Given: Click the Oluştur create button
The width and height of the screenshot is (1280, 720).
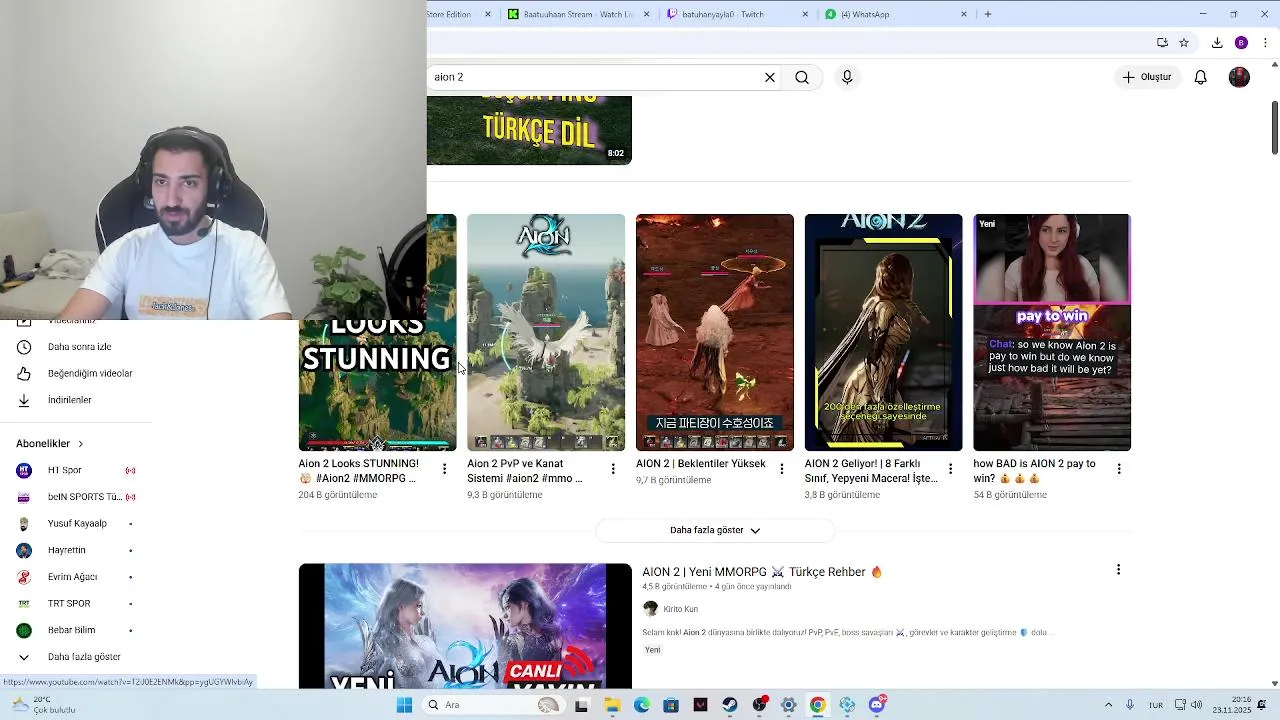Looking at the screenshot, I should (x=1146, y=77).
